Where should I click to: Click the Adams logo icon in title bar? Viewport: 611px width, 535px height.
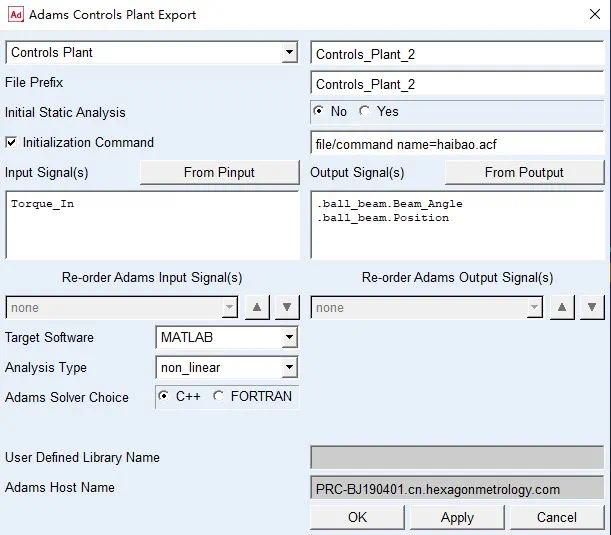14,15
